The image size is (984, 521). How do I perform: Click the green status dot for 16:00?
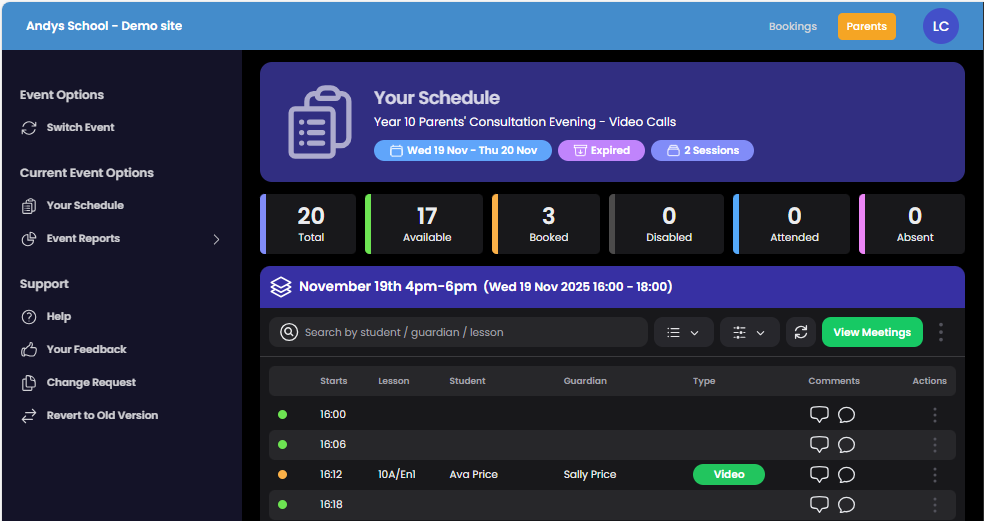[x=282, y=414]
